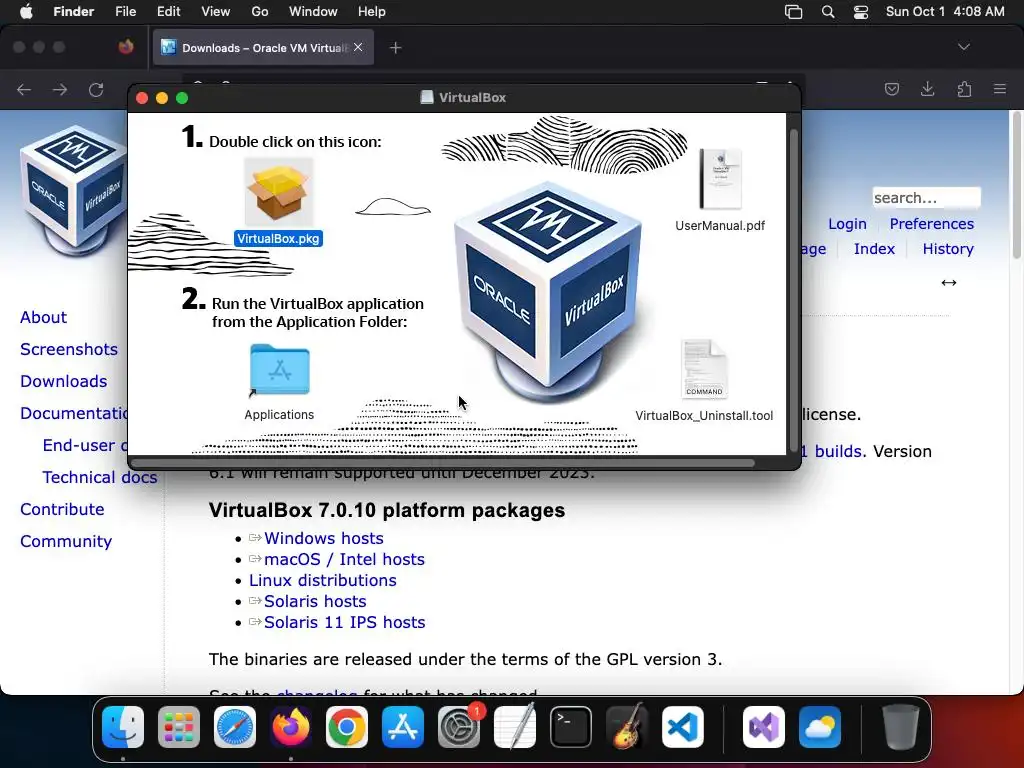The width and height of the screenshot is (1024, 768).
Task: Launch Google Chrome from the Dock
Action: click(x=347, y=727)
